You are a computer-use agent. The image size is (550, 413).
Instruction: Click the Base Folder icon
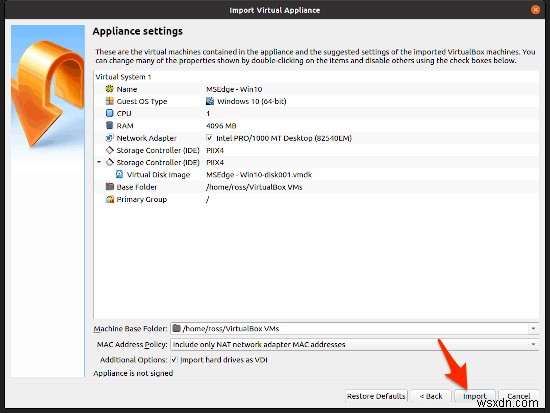(x=109, y=187)
